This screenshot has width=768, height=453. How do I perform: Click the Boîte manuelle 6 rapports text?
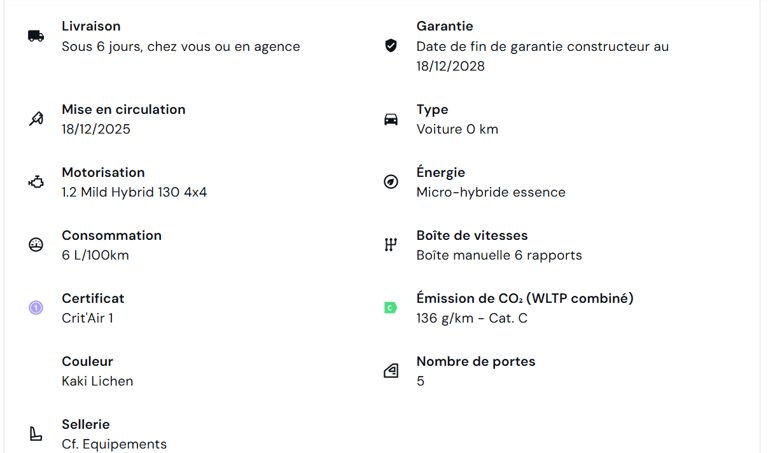pos(498,255)
